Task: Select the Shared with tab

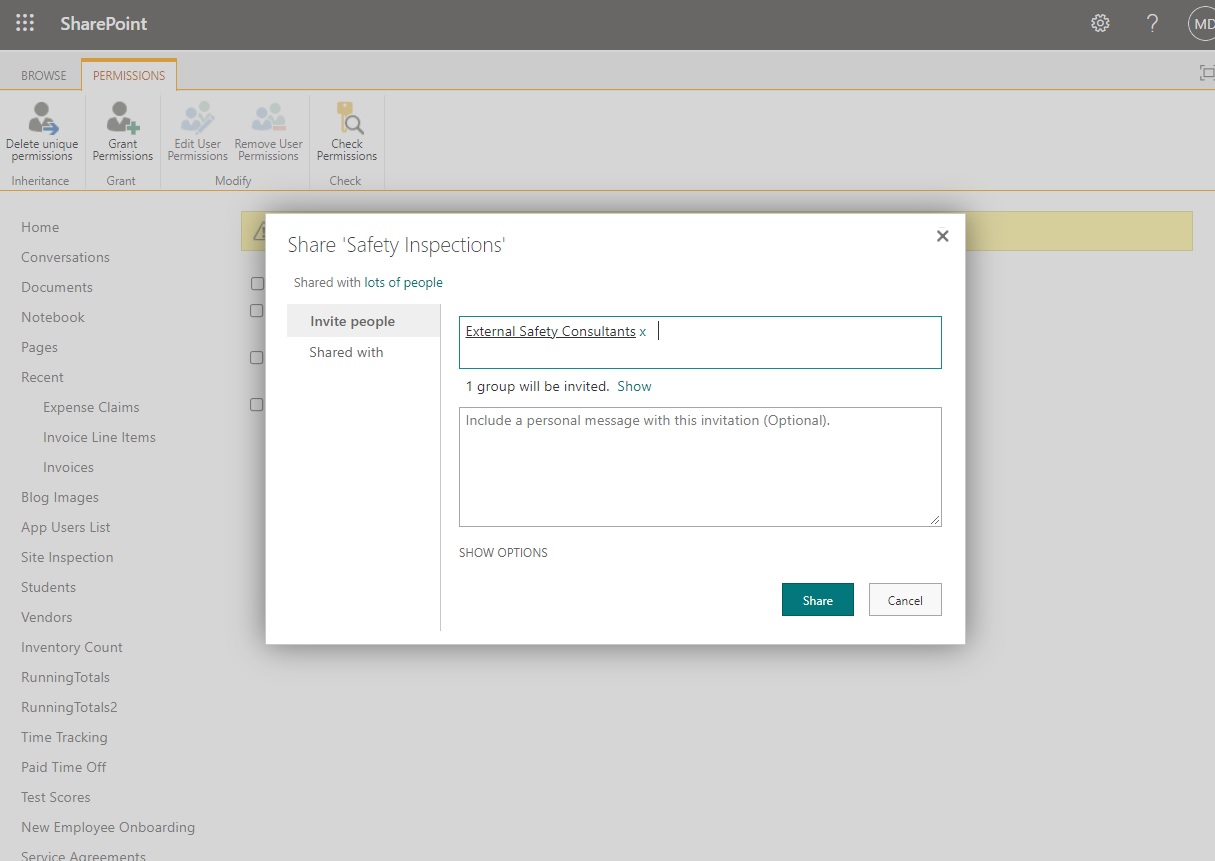Action: 346,352
